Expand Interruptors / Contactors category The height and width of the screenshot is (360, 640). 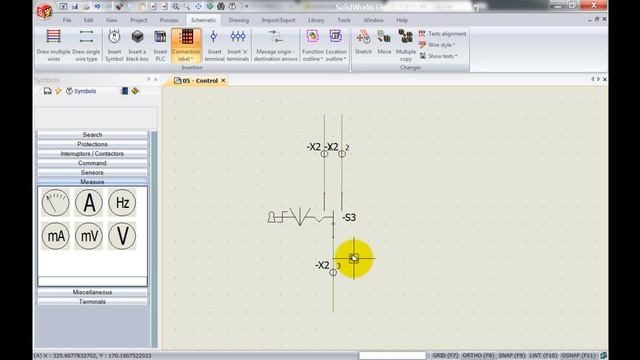tap(92, 153)
